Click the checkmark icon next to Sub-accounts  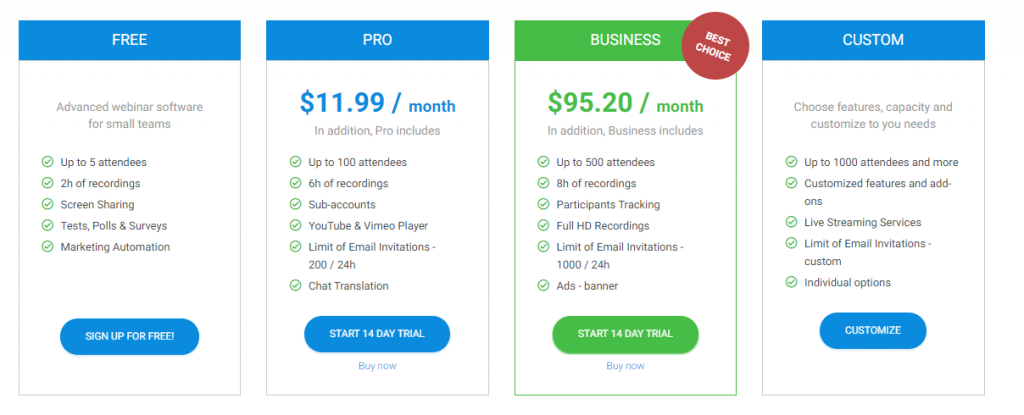(x=295, y=204)
